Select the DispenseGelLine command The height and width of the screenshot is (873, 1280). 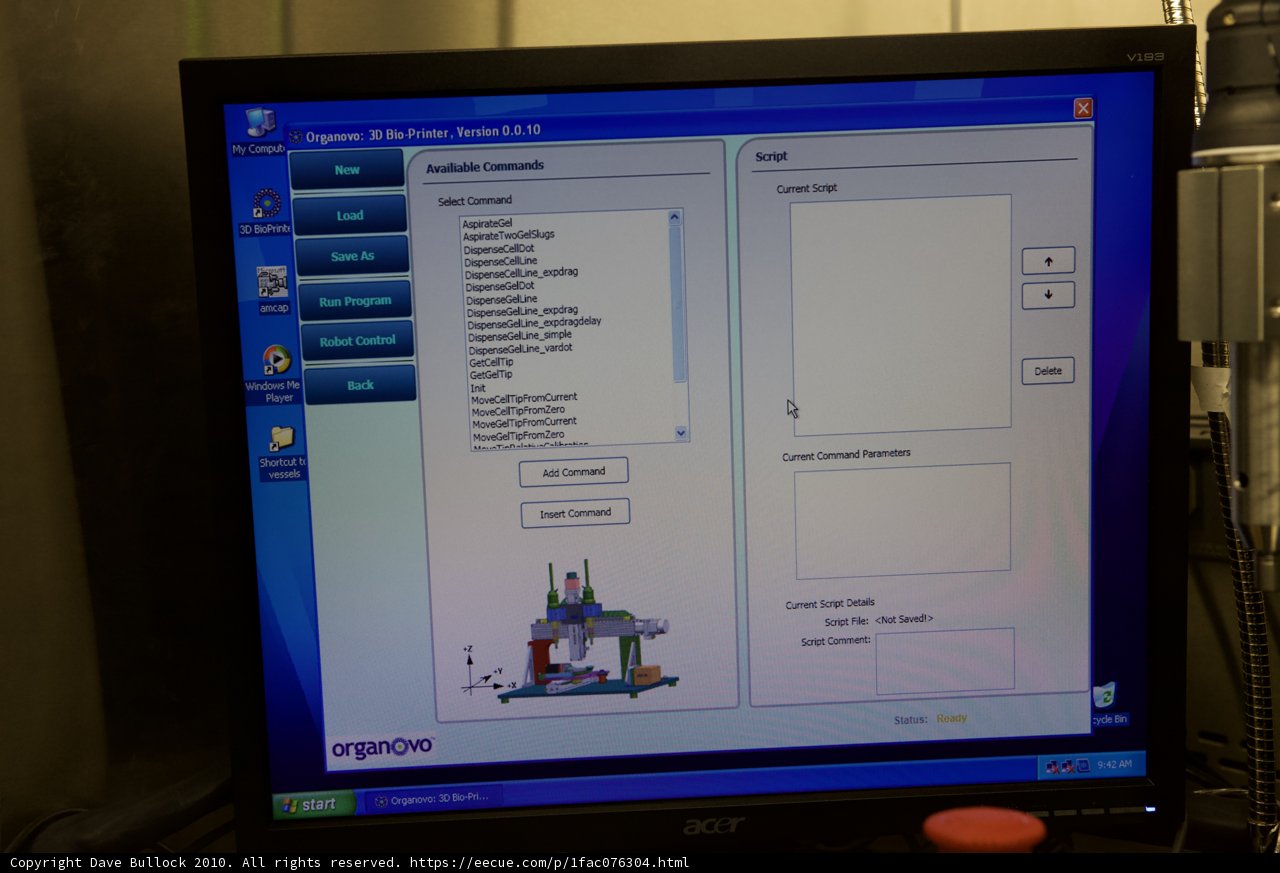tap(501, 299)
